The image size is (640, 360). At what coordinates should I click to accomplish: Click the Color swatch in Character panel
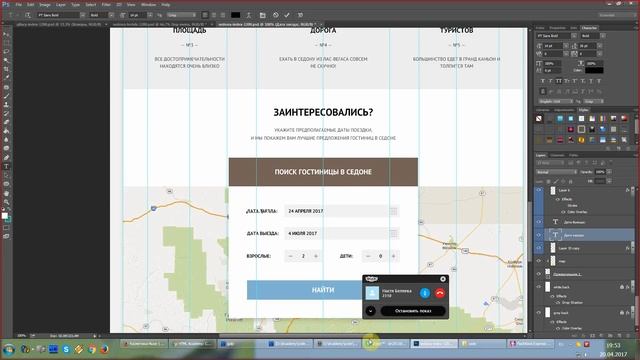tap(594, 70)
